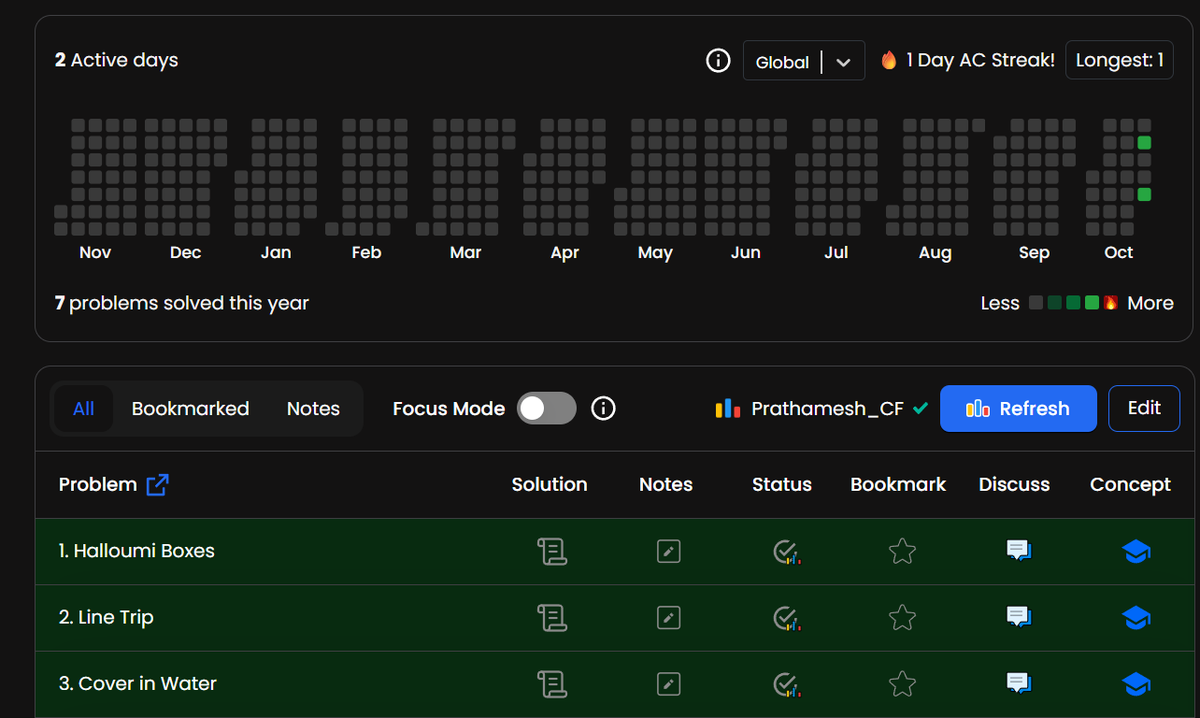Click the status icon for Line Trip
The image size is (1200, 718).
coord(786,618)
